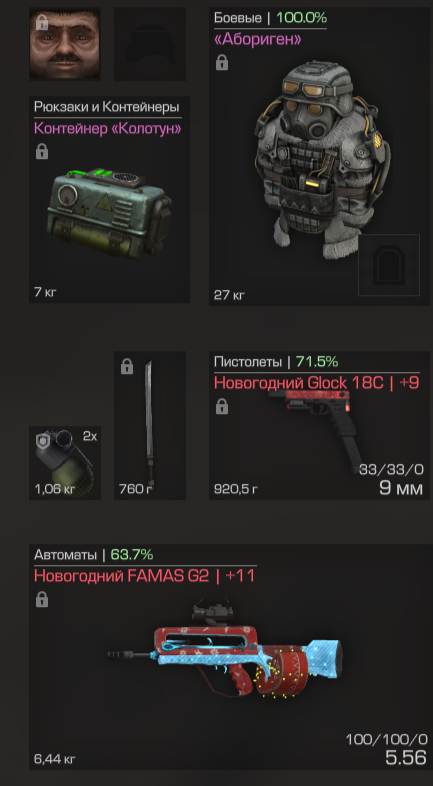Select the empty helmet slot

tap(150, 44)
